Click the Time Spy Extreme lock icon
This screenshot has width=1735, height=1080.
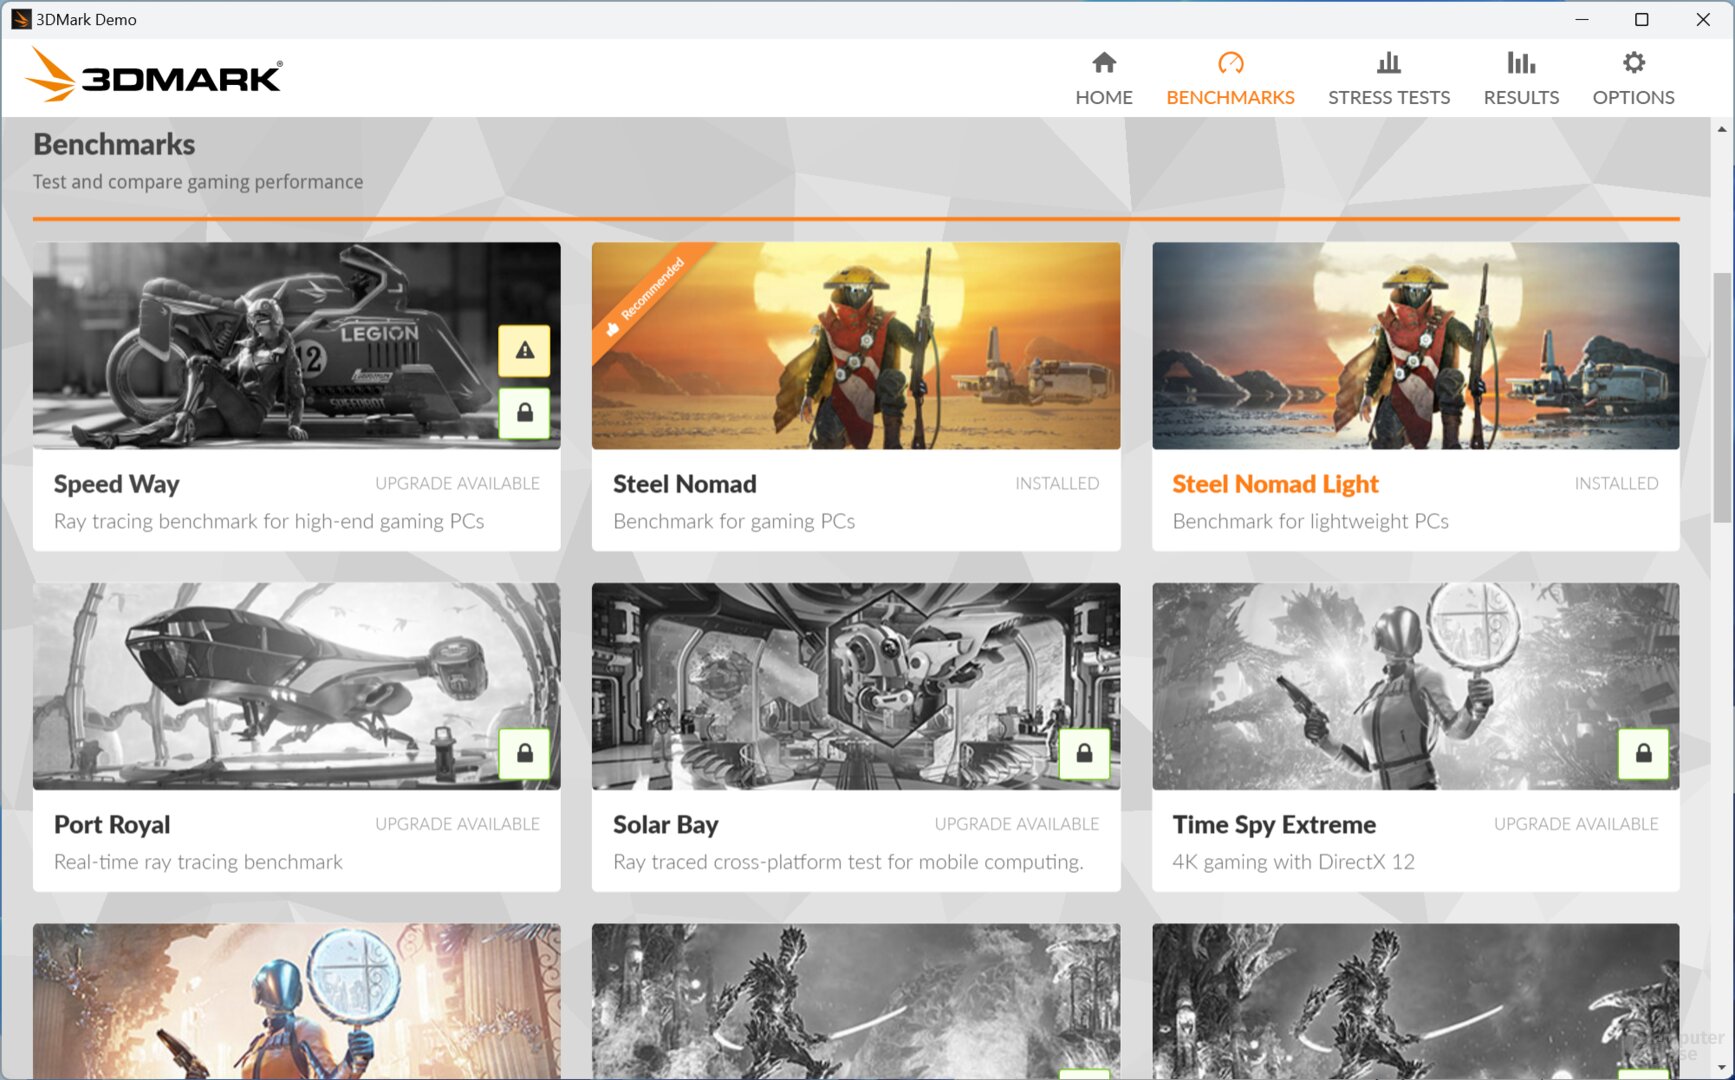tap(1643, 753)
